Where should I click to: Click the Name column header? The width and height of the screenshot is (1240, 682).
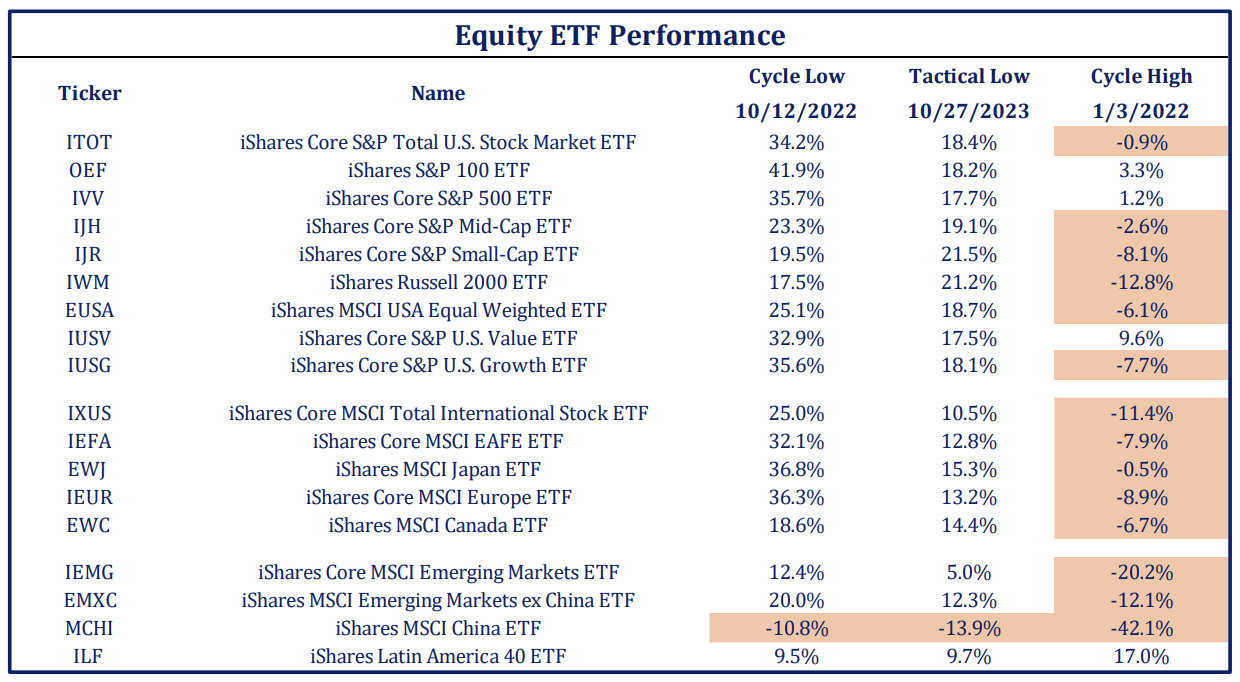438,93
